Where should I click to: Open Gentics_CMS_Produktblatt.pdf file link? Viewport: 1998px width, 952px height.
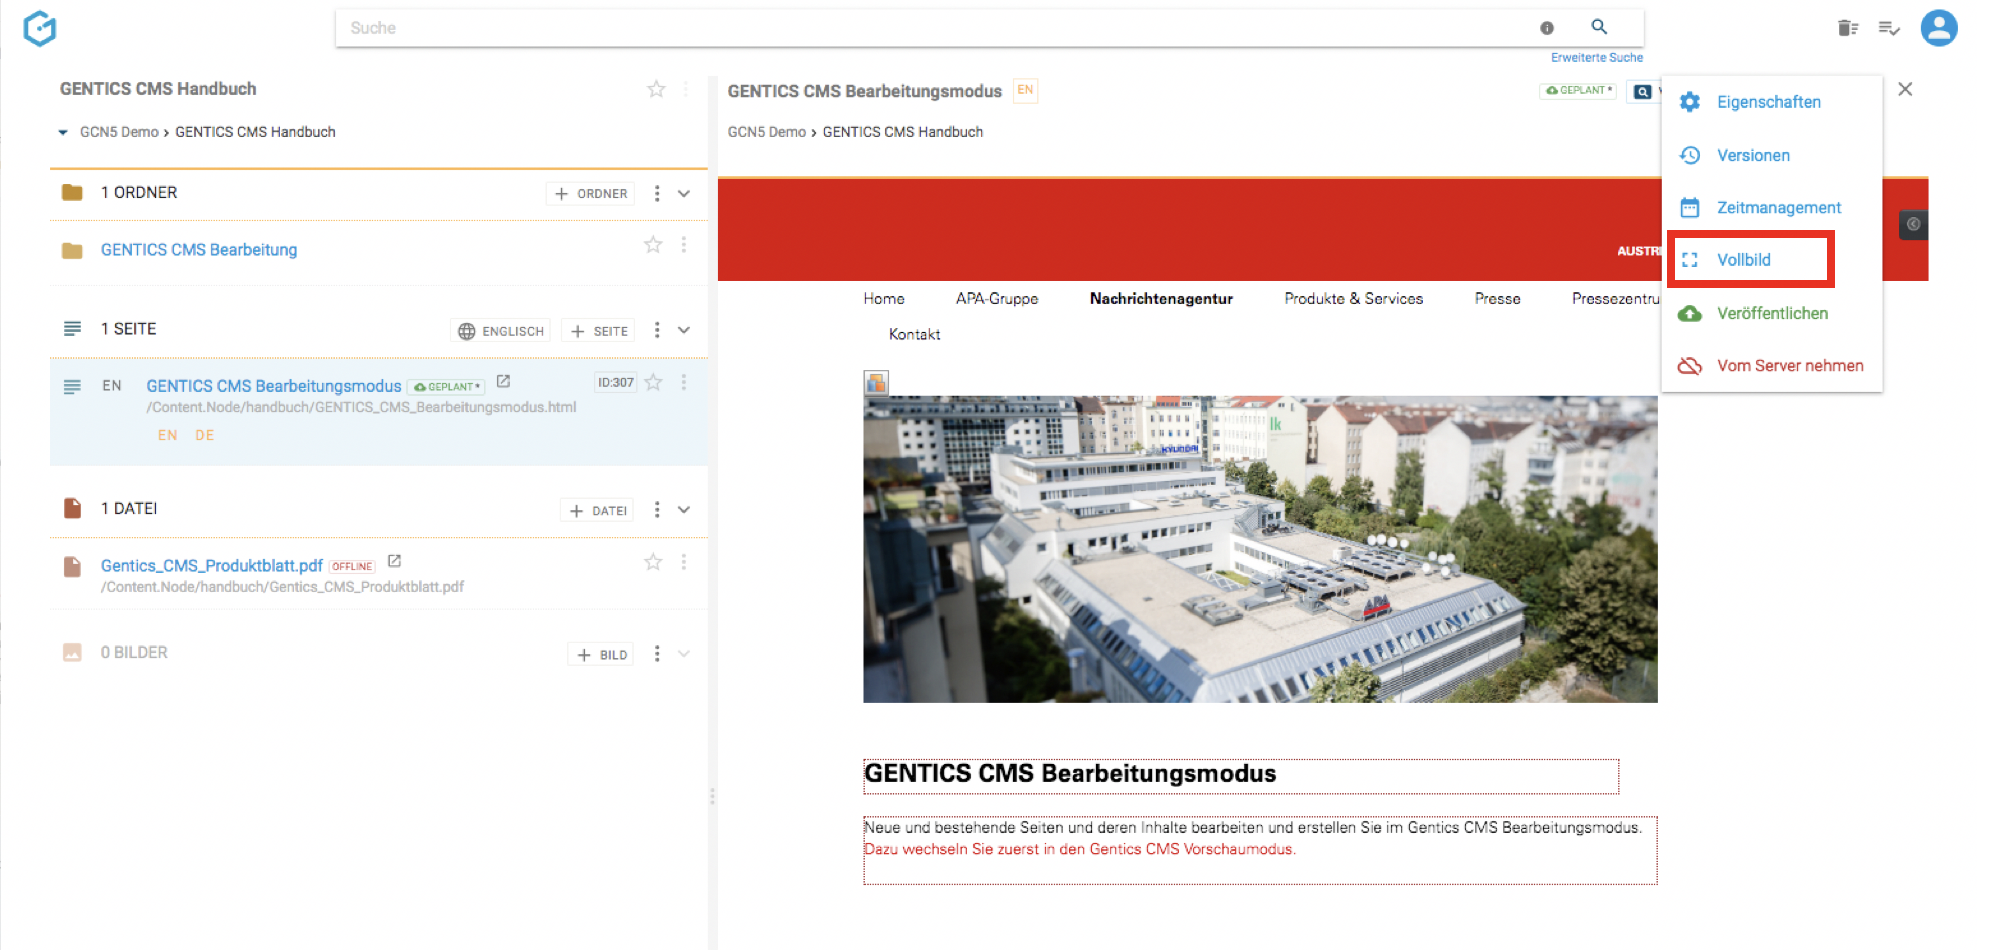pos(212,566)
